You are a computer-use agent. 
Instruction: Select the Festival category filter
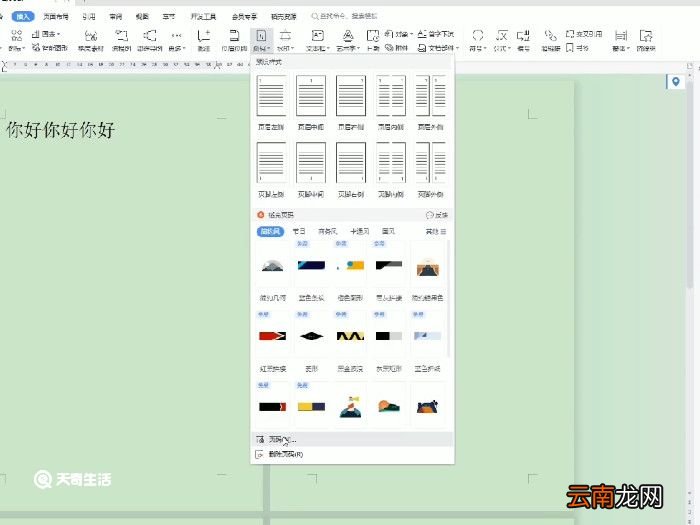pos(299,231)
